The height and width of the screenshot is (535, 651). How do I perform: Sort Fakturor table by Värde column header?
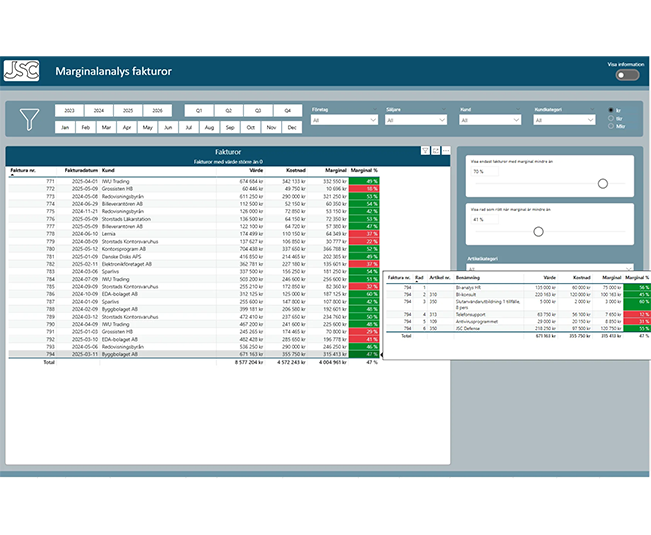[x=256, y=170]
